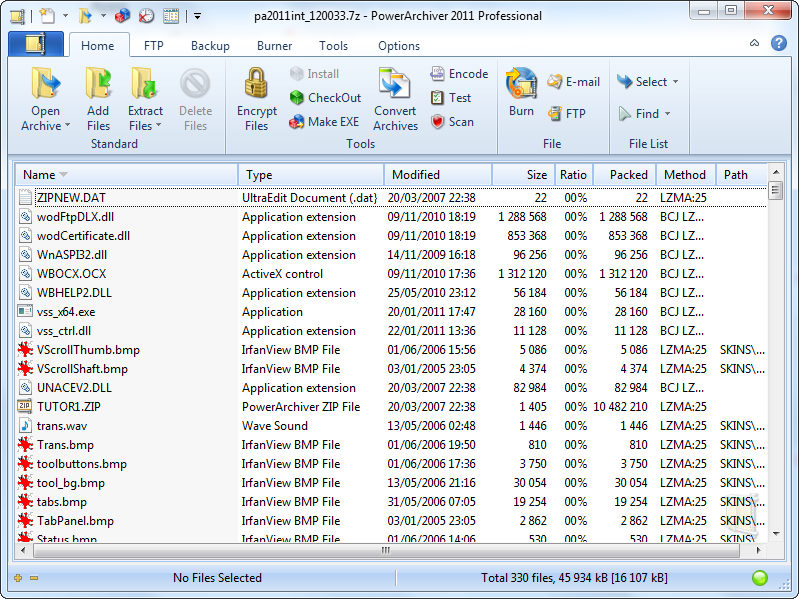Click the UNACEV2.DLL file icon
The height and width of the screenshot is (599, 799).
(25, 388)
